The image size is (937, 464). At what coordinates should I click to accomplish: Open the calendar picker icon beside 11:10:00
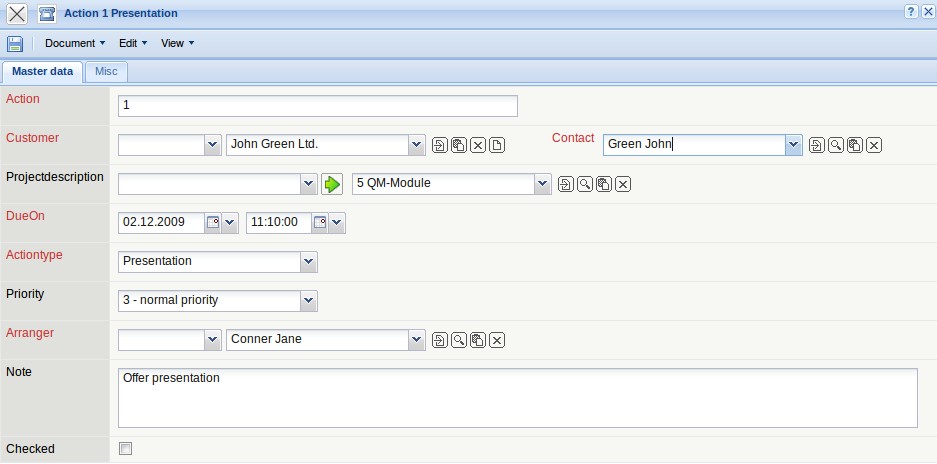pyautogui.click(x=320, y=222)
